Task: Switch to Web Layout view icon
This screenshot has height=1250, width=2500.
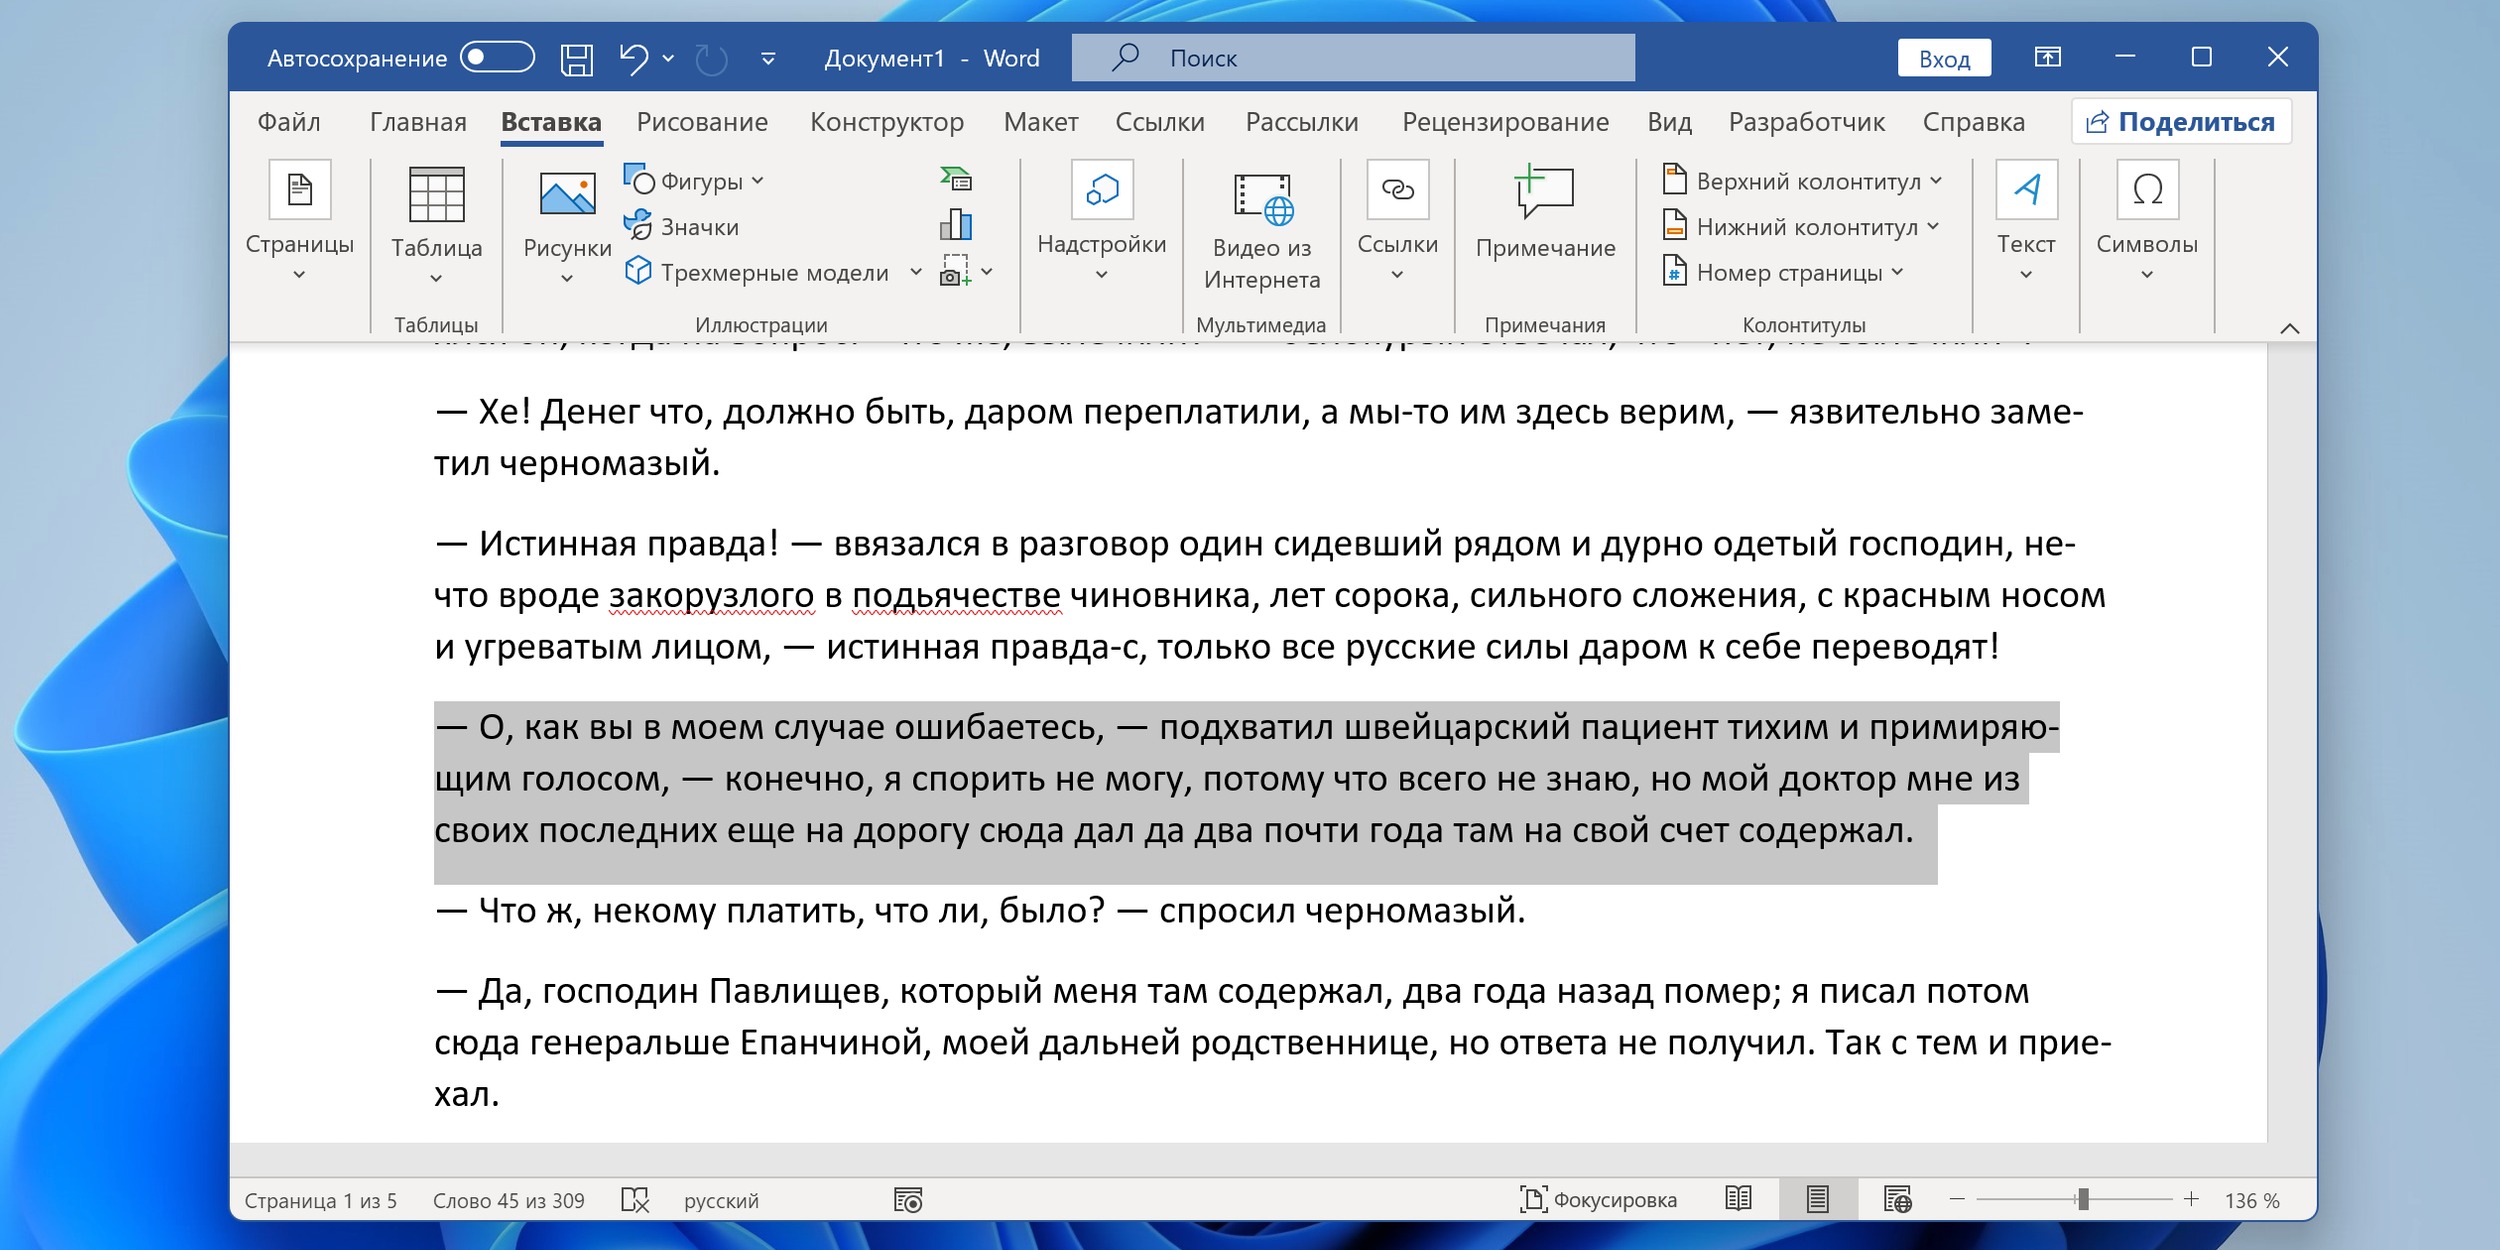Action: pos(1897,1199)
